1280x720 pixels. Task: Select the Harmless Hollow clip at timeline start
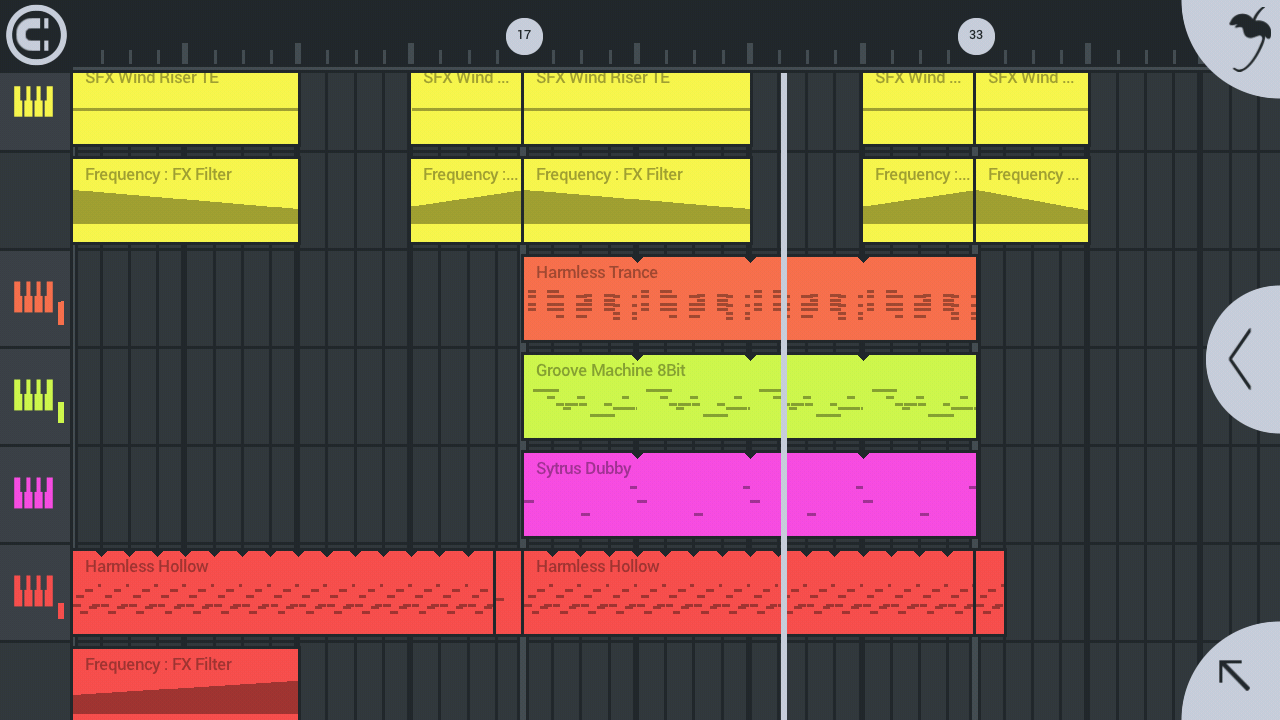pos(283,593)
